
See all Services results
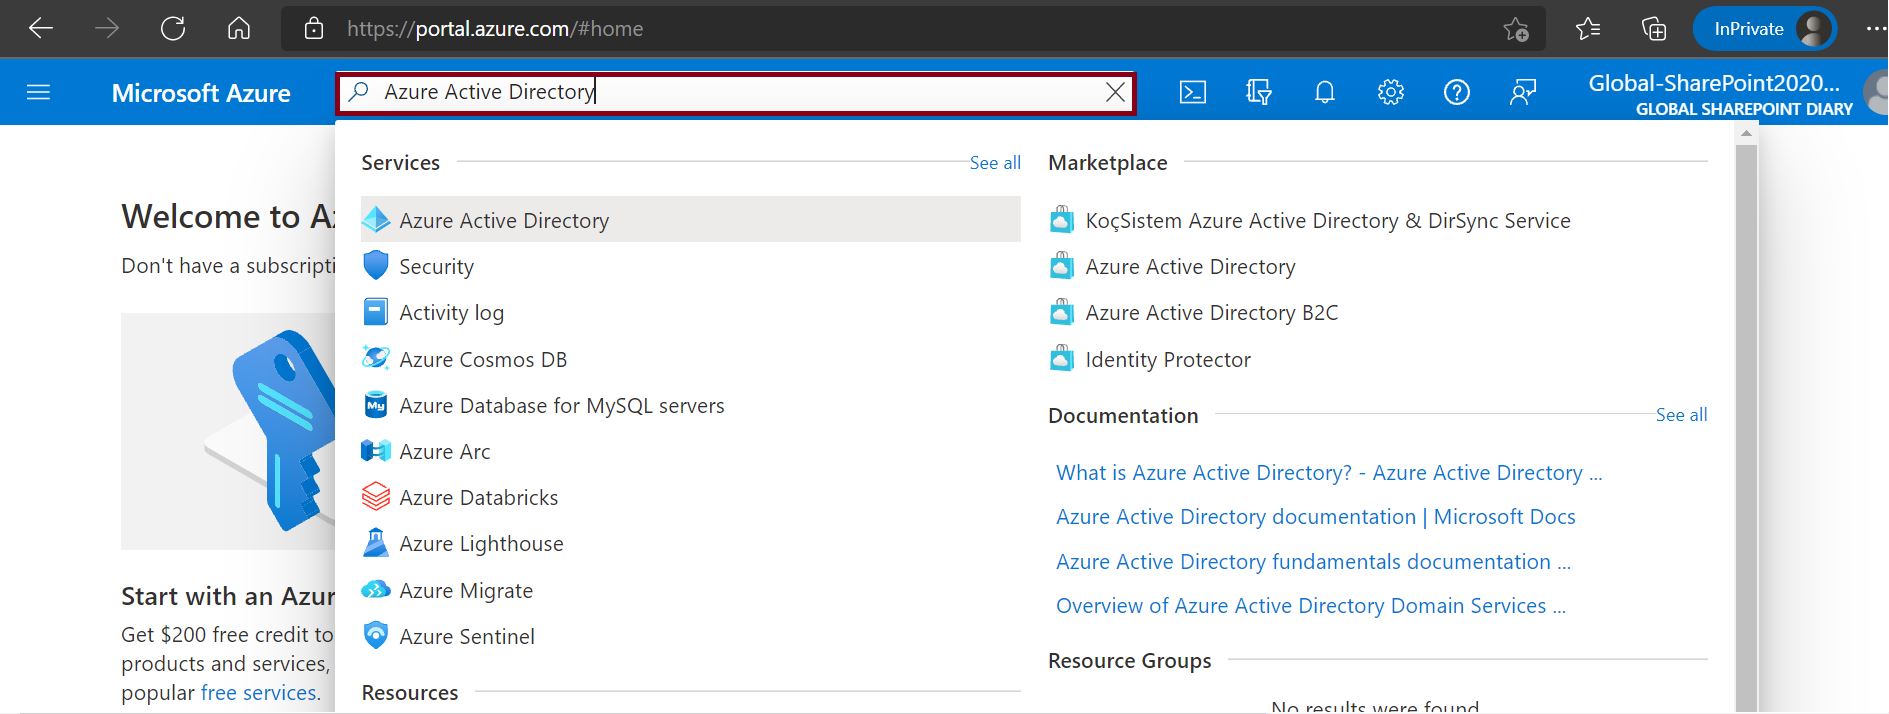click(995, 163)
